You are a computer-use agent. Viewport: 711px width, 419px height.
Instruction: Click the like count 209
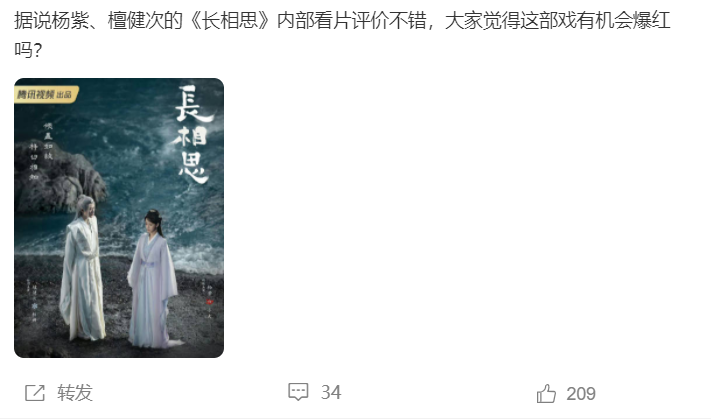click(x=581, y=394)
